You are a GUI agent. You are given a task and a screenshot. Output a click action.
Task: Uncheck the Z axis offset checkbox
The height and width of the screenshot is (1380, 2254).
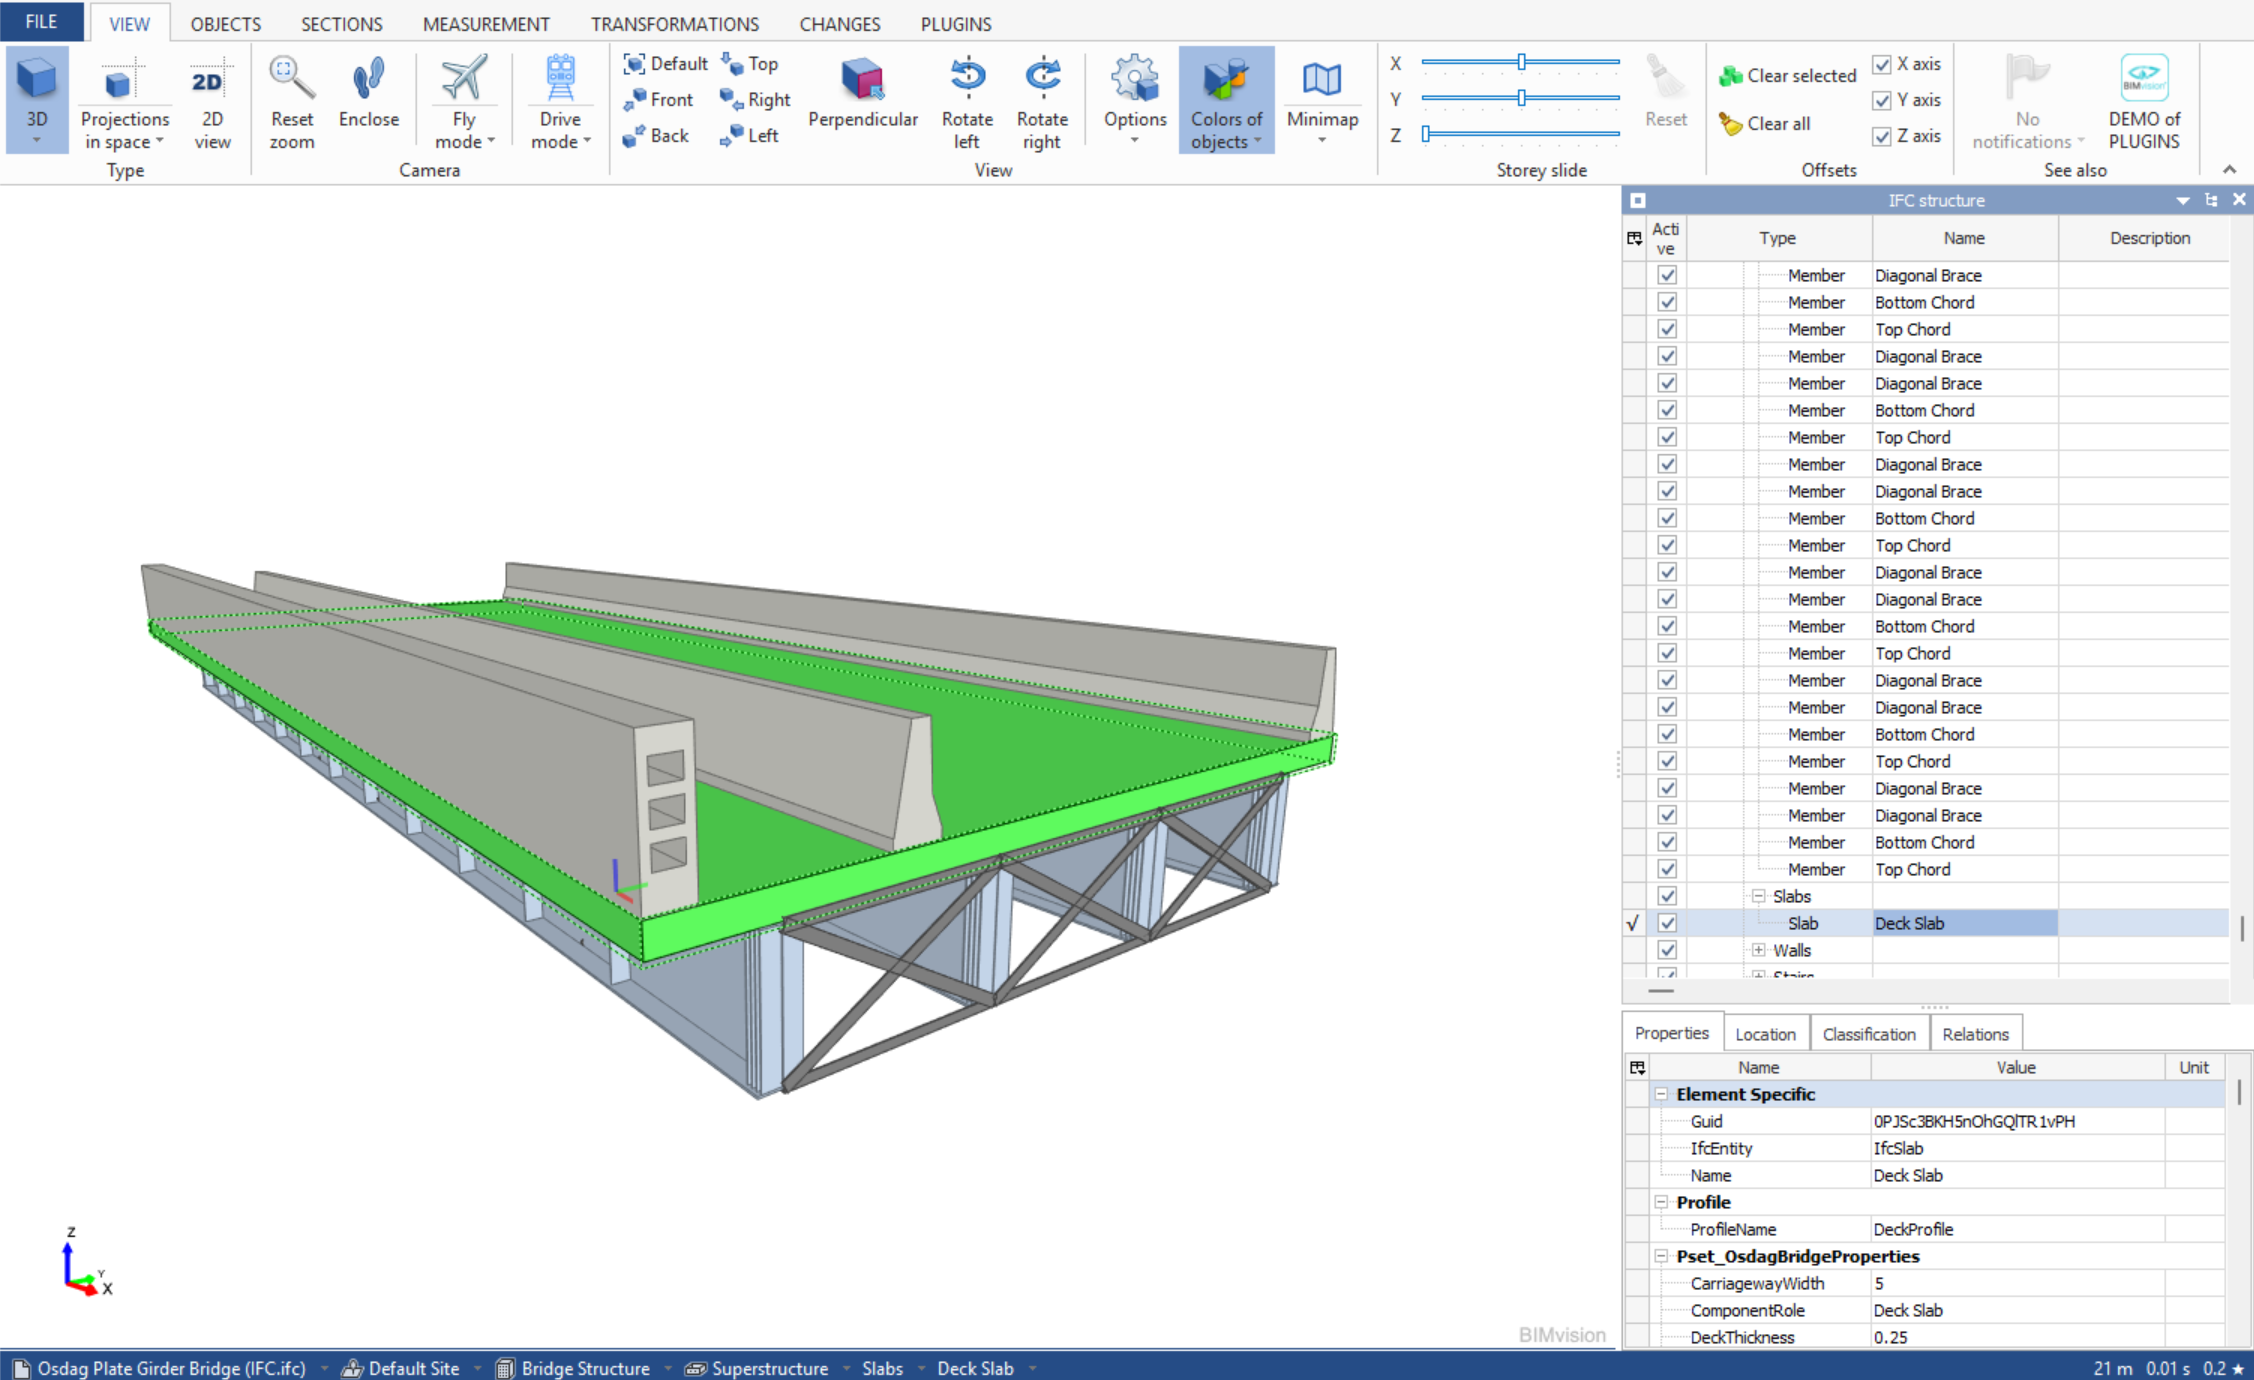(x=1882, y=136)
